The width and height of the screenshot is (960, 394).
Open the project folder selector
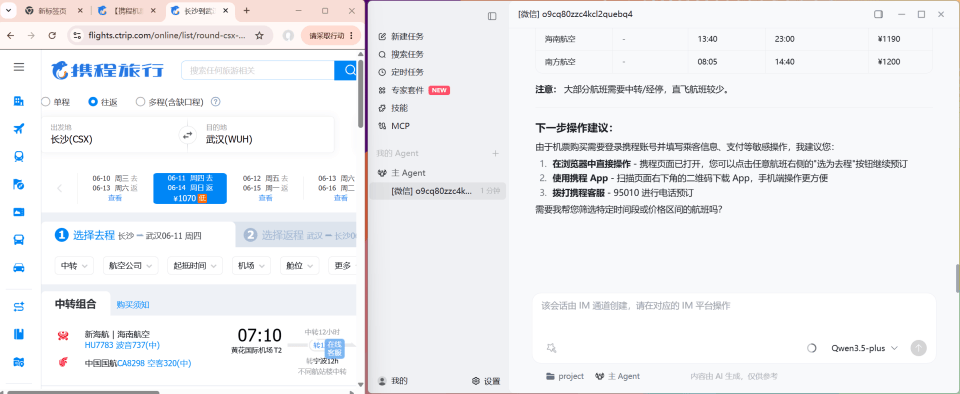(x=565, y=376)
